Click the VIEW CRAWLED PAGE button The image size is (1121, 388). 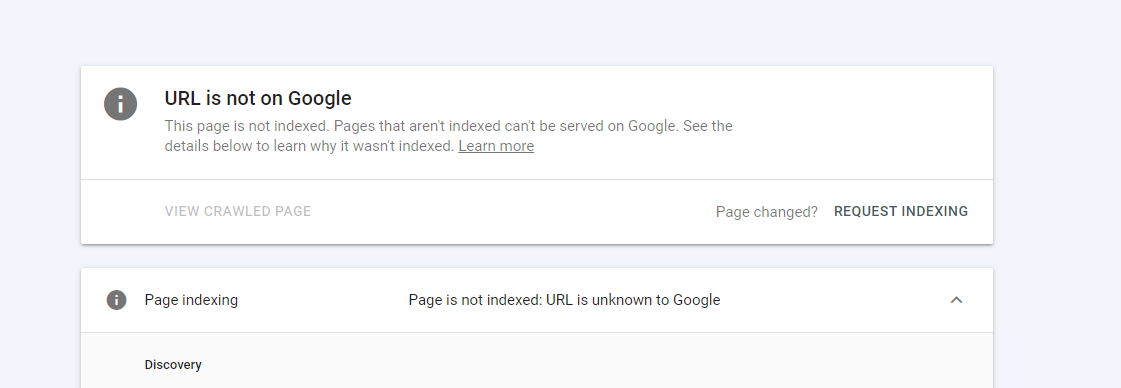(238, 212)
